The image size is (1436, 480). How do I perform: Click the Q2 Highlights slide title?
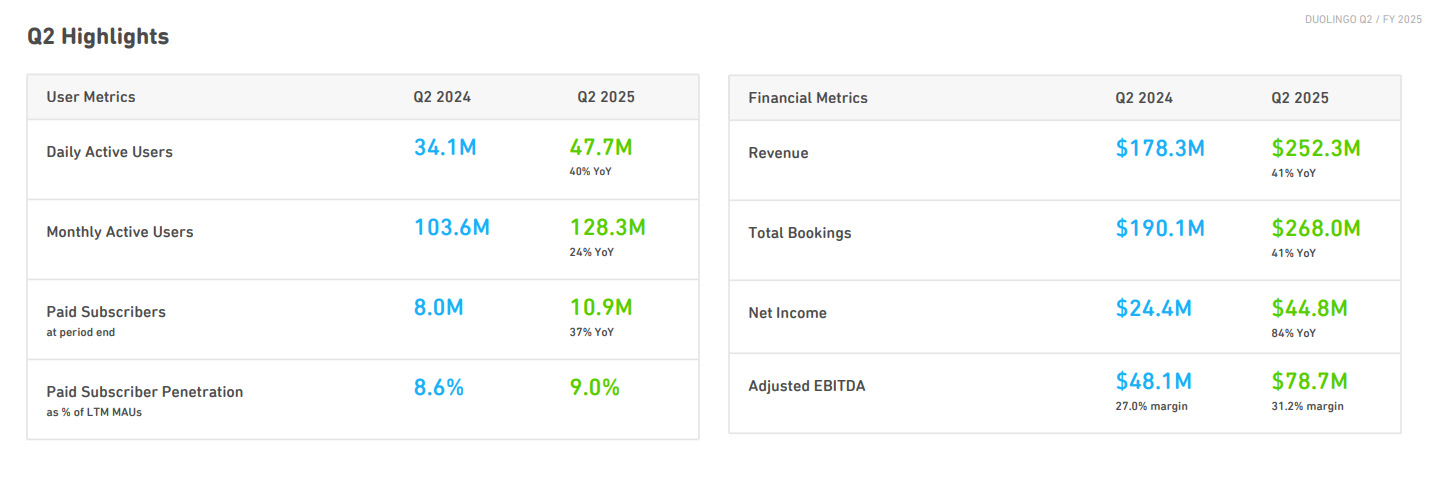pos(98,37)
